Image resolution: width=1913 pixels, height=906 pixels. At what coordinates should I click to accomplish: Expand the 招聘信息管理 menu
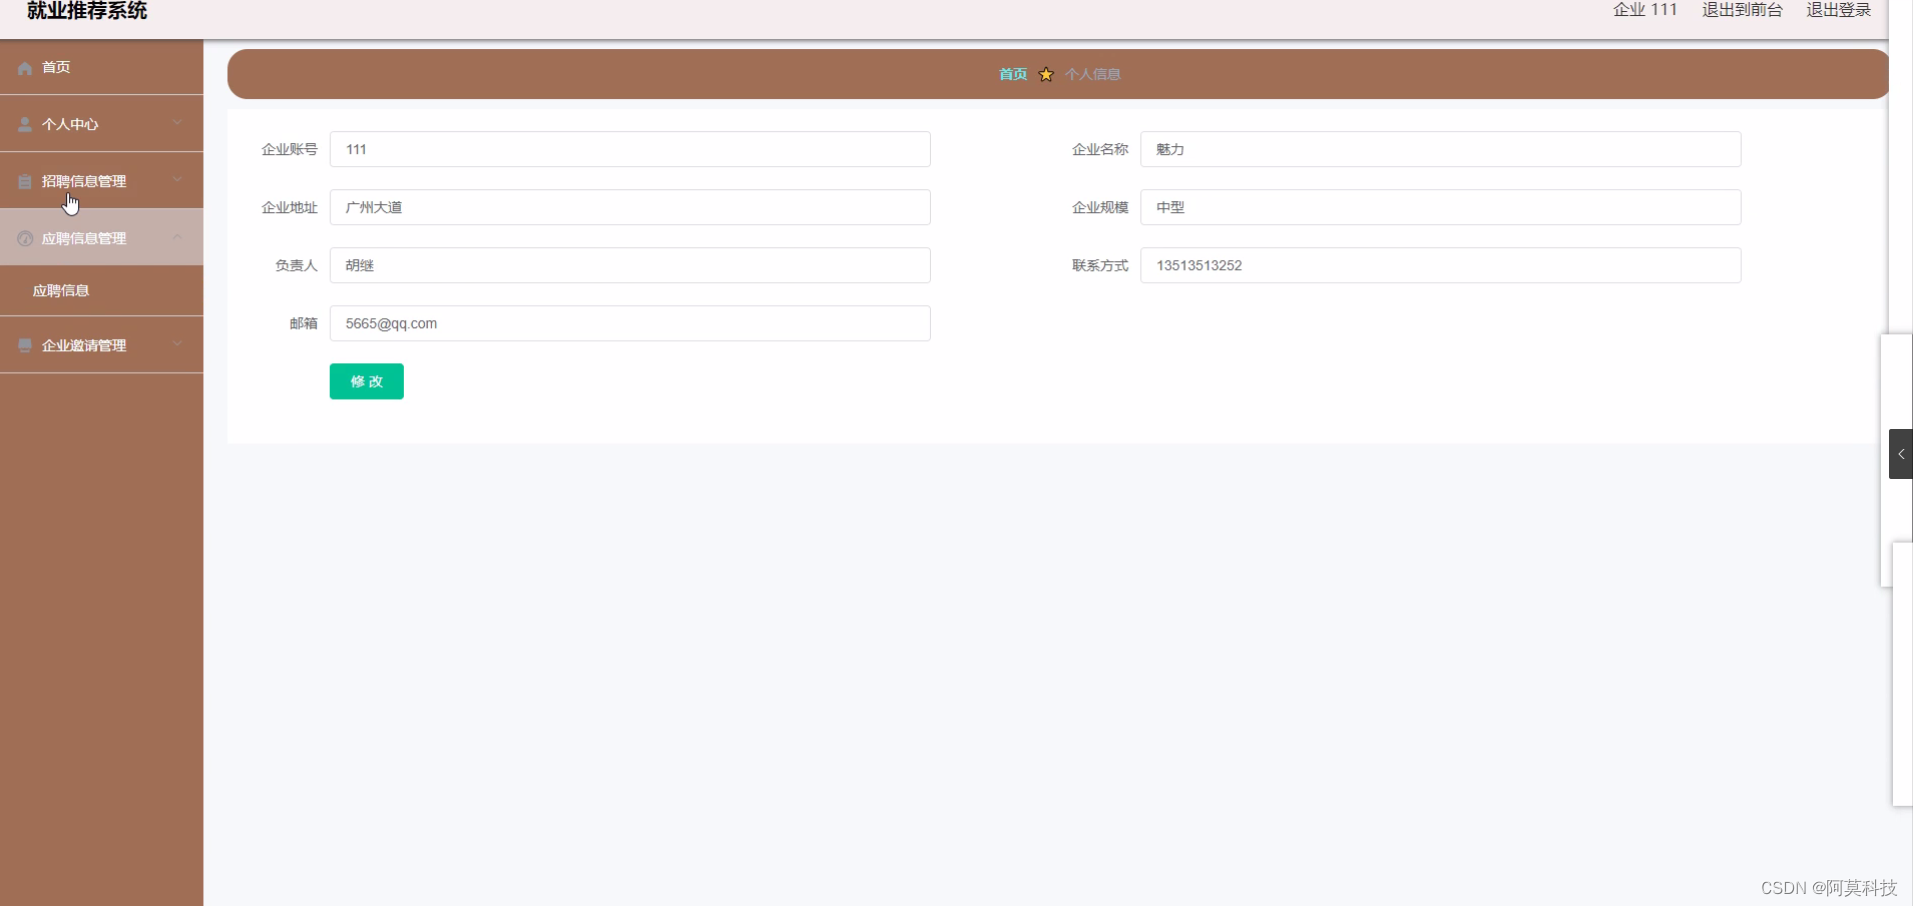(x=100, y=181)
